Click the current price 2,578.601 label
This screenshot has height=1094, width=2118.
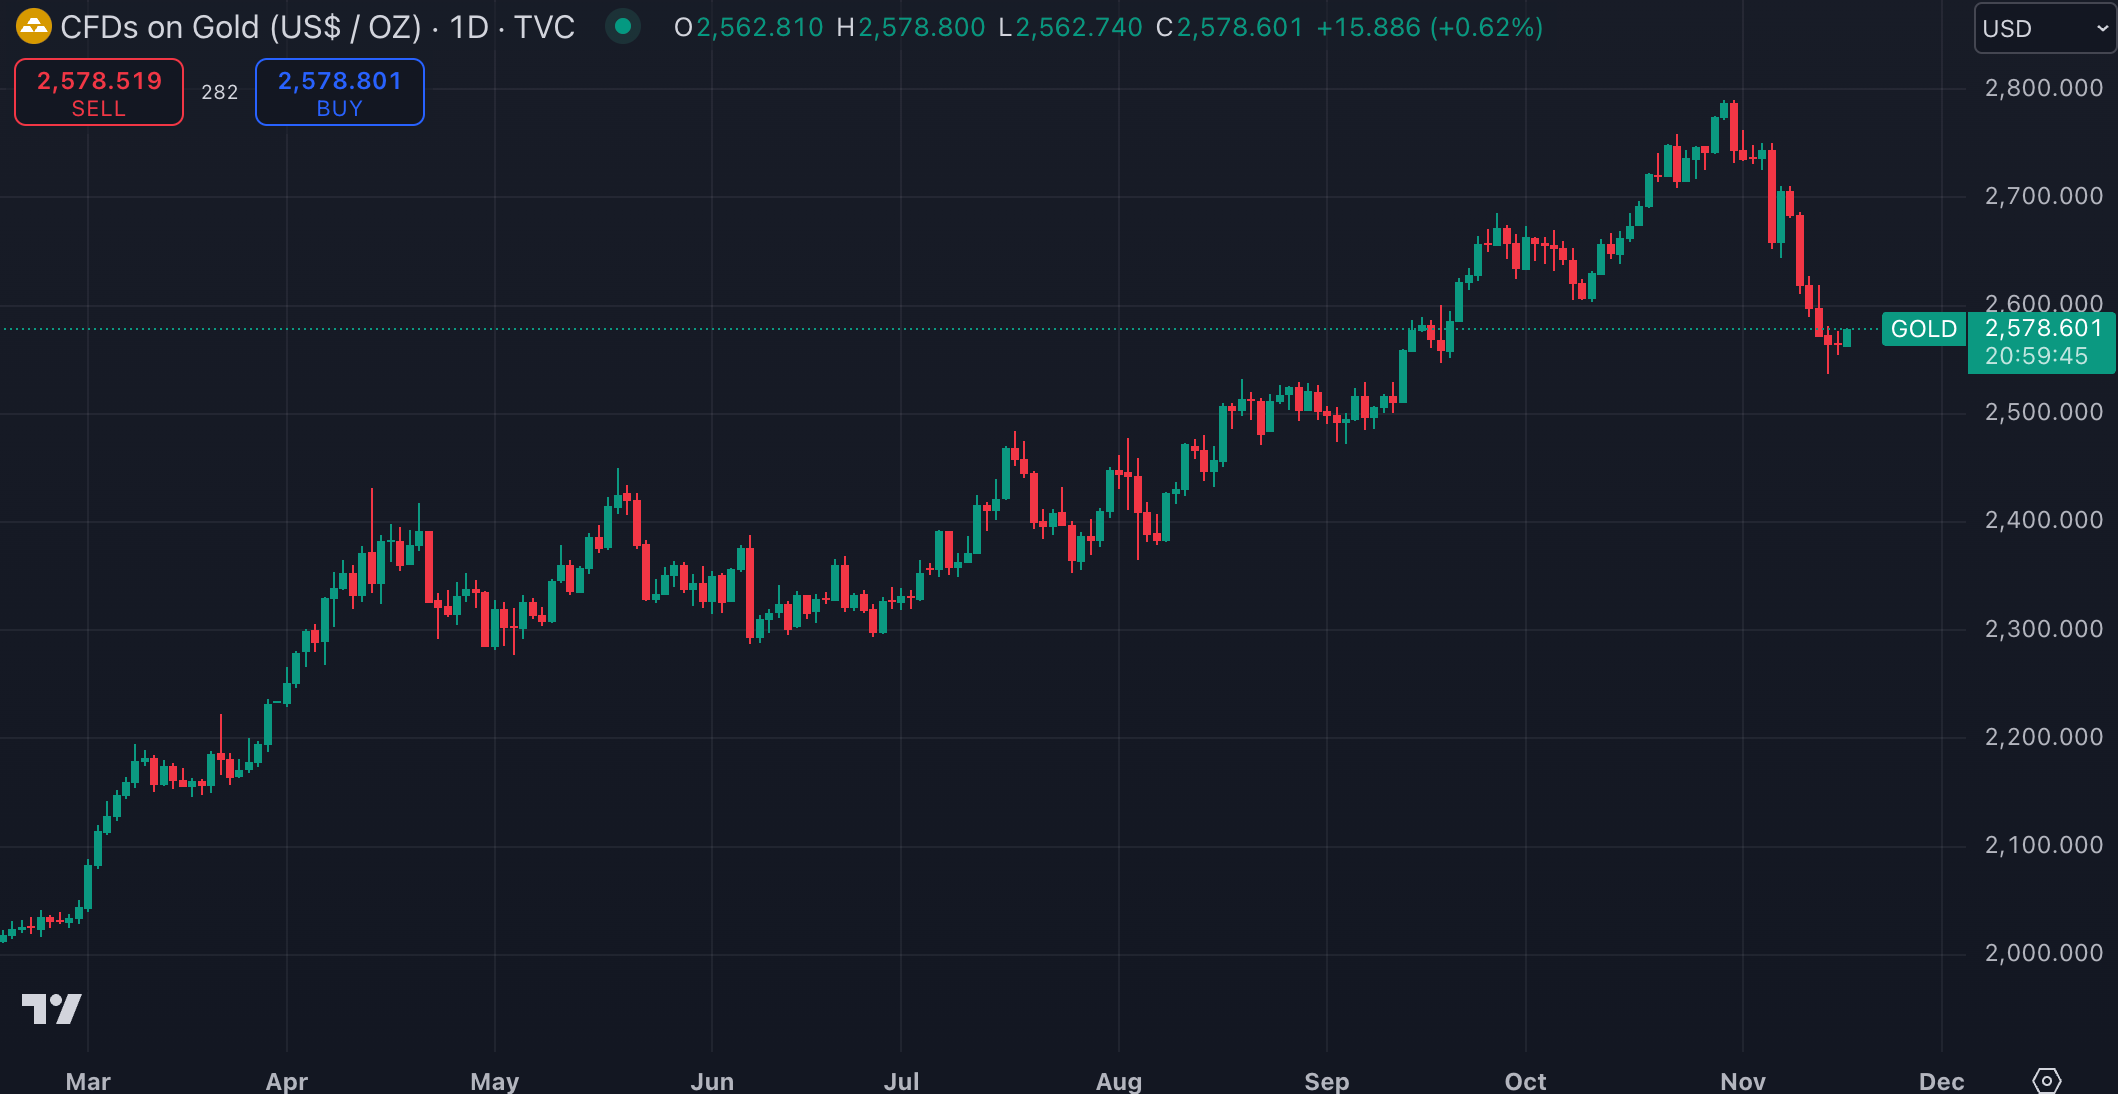(x=2043, y=329)
